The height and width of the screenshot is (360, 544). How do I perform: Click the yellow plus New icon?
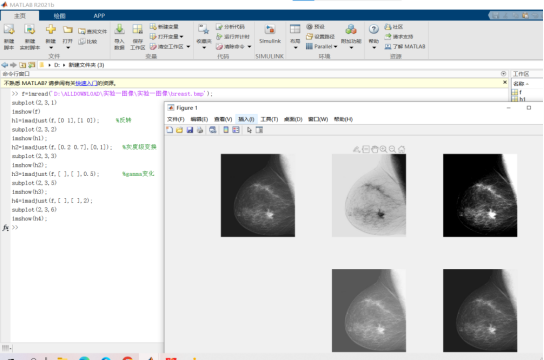(x=51, y=29)
